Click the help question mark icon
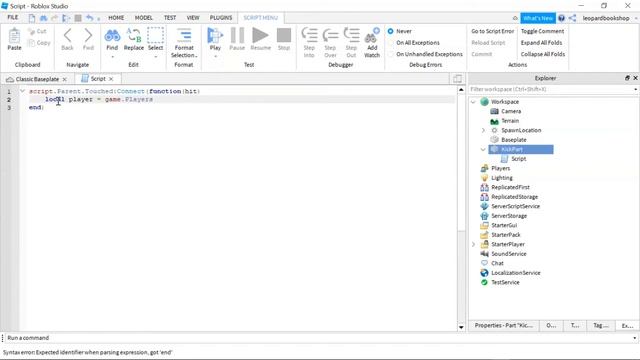The width and height of the screenshot is (640, 360). 562,18
